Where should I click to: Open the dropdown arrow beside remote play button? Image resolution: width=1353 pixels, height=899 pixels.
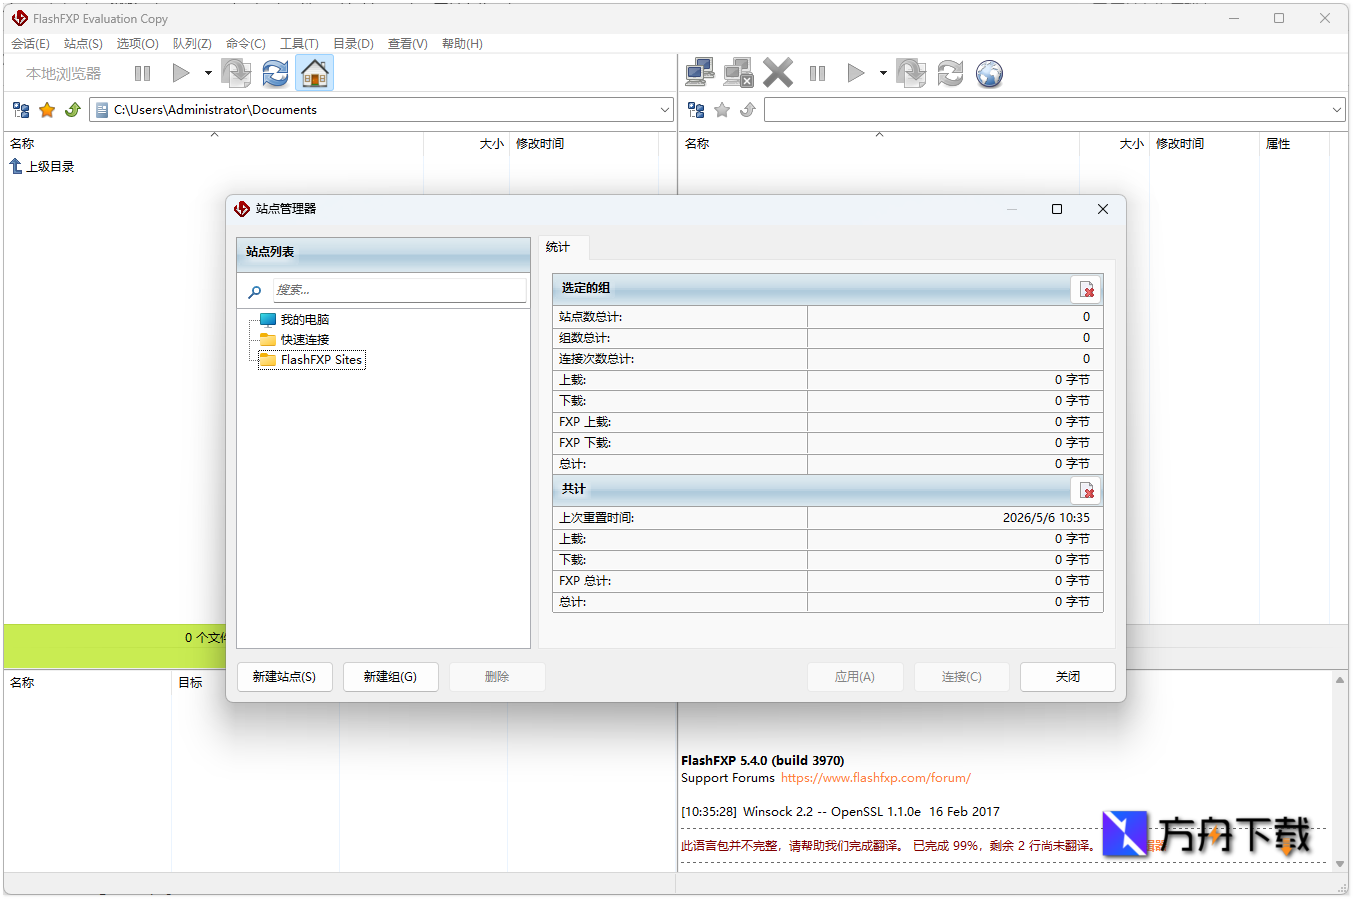pos(883,73)
